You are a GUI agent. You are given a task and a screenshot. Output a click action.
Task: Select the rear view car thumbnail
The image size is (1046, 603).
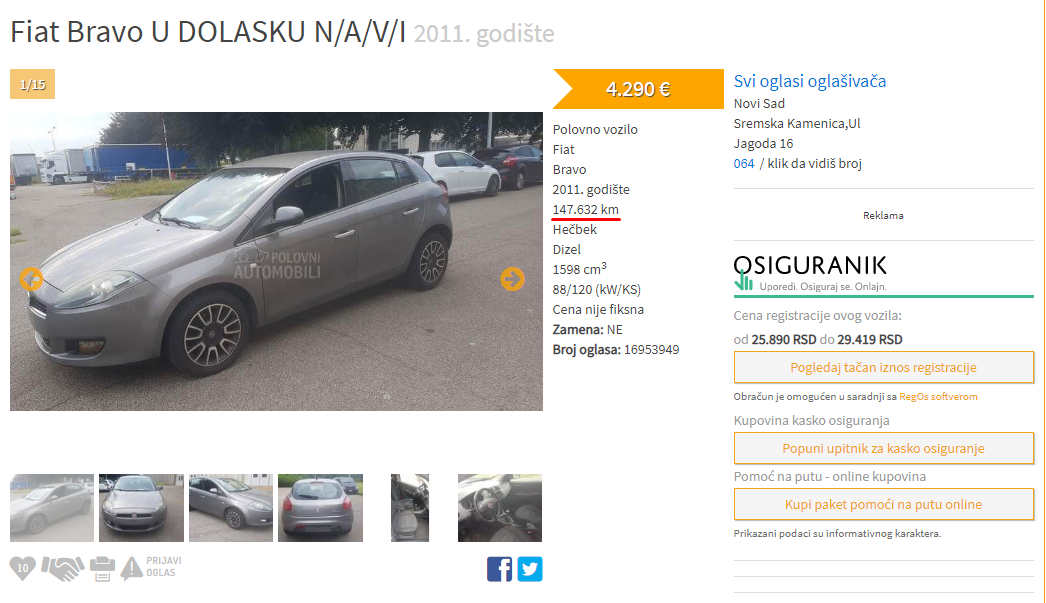[320, 508]
